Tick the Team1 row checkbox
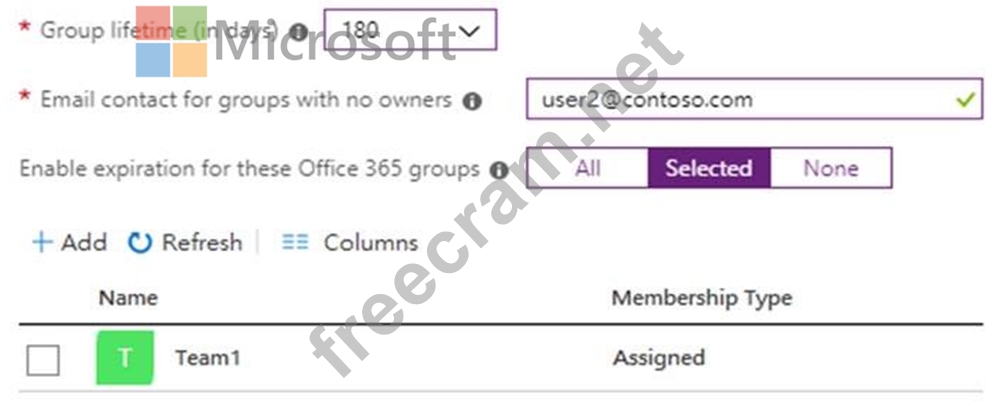 point(43,359)
